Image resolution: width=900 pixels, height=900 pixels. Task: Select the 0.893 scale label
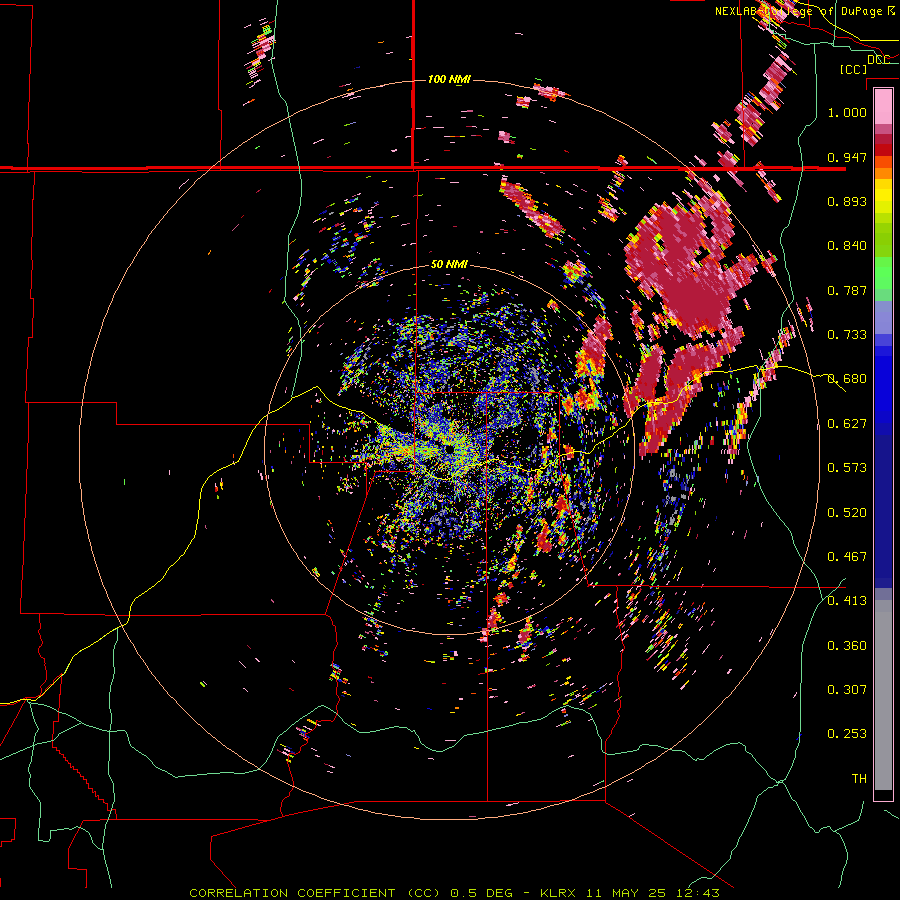pyautogui.click(x=847, y=201)
